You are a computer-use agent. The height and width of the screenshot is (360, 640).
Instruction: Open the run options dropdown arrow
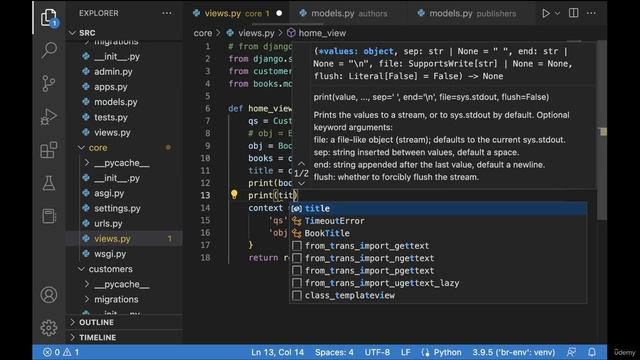coord(557,13)
